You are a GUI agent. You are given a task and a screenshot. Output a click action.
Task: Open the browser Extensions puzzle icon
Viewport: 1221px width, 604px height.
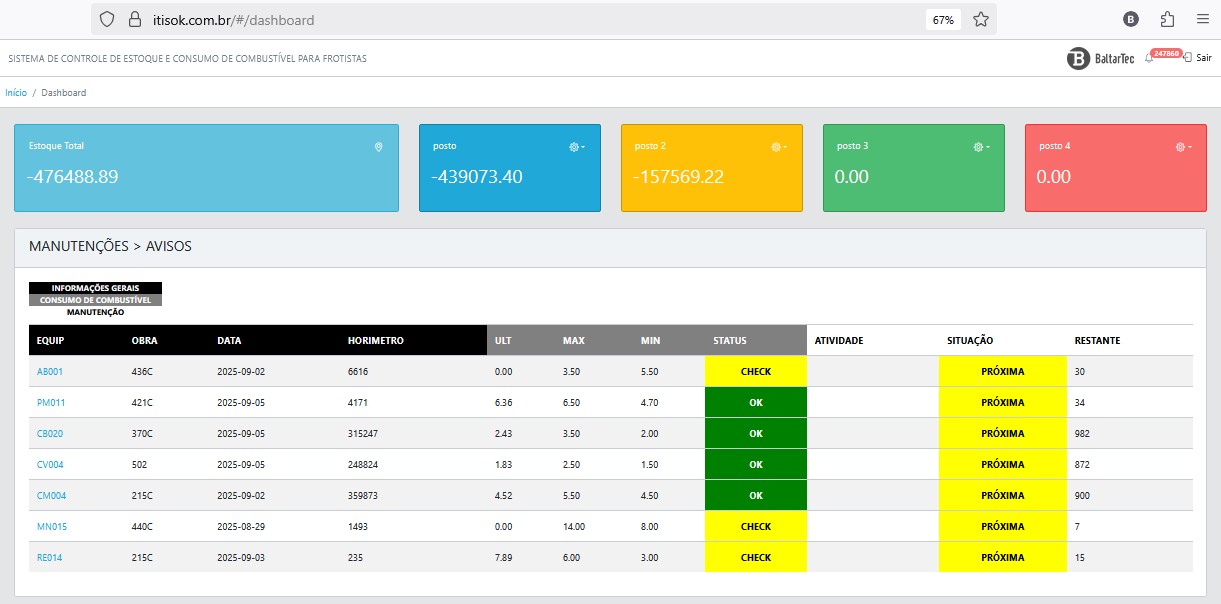pos(1167,19)
